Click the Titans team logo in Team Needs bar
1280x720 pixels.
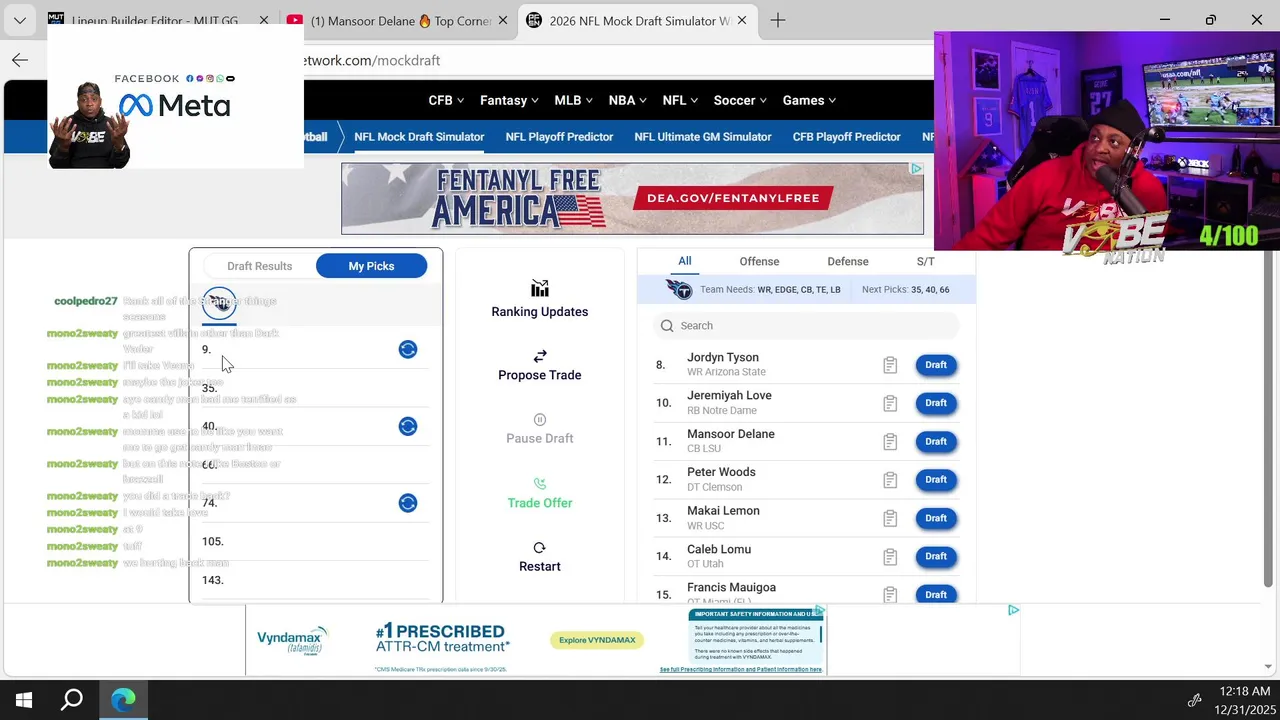(679, 290)
